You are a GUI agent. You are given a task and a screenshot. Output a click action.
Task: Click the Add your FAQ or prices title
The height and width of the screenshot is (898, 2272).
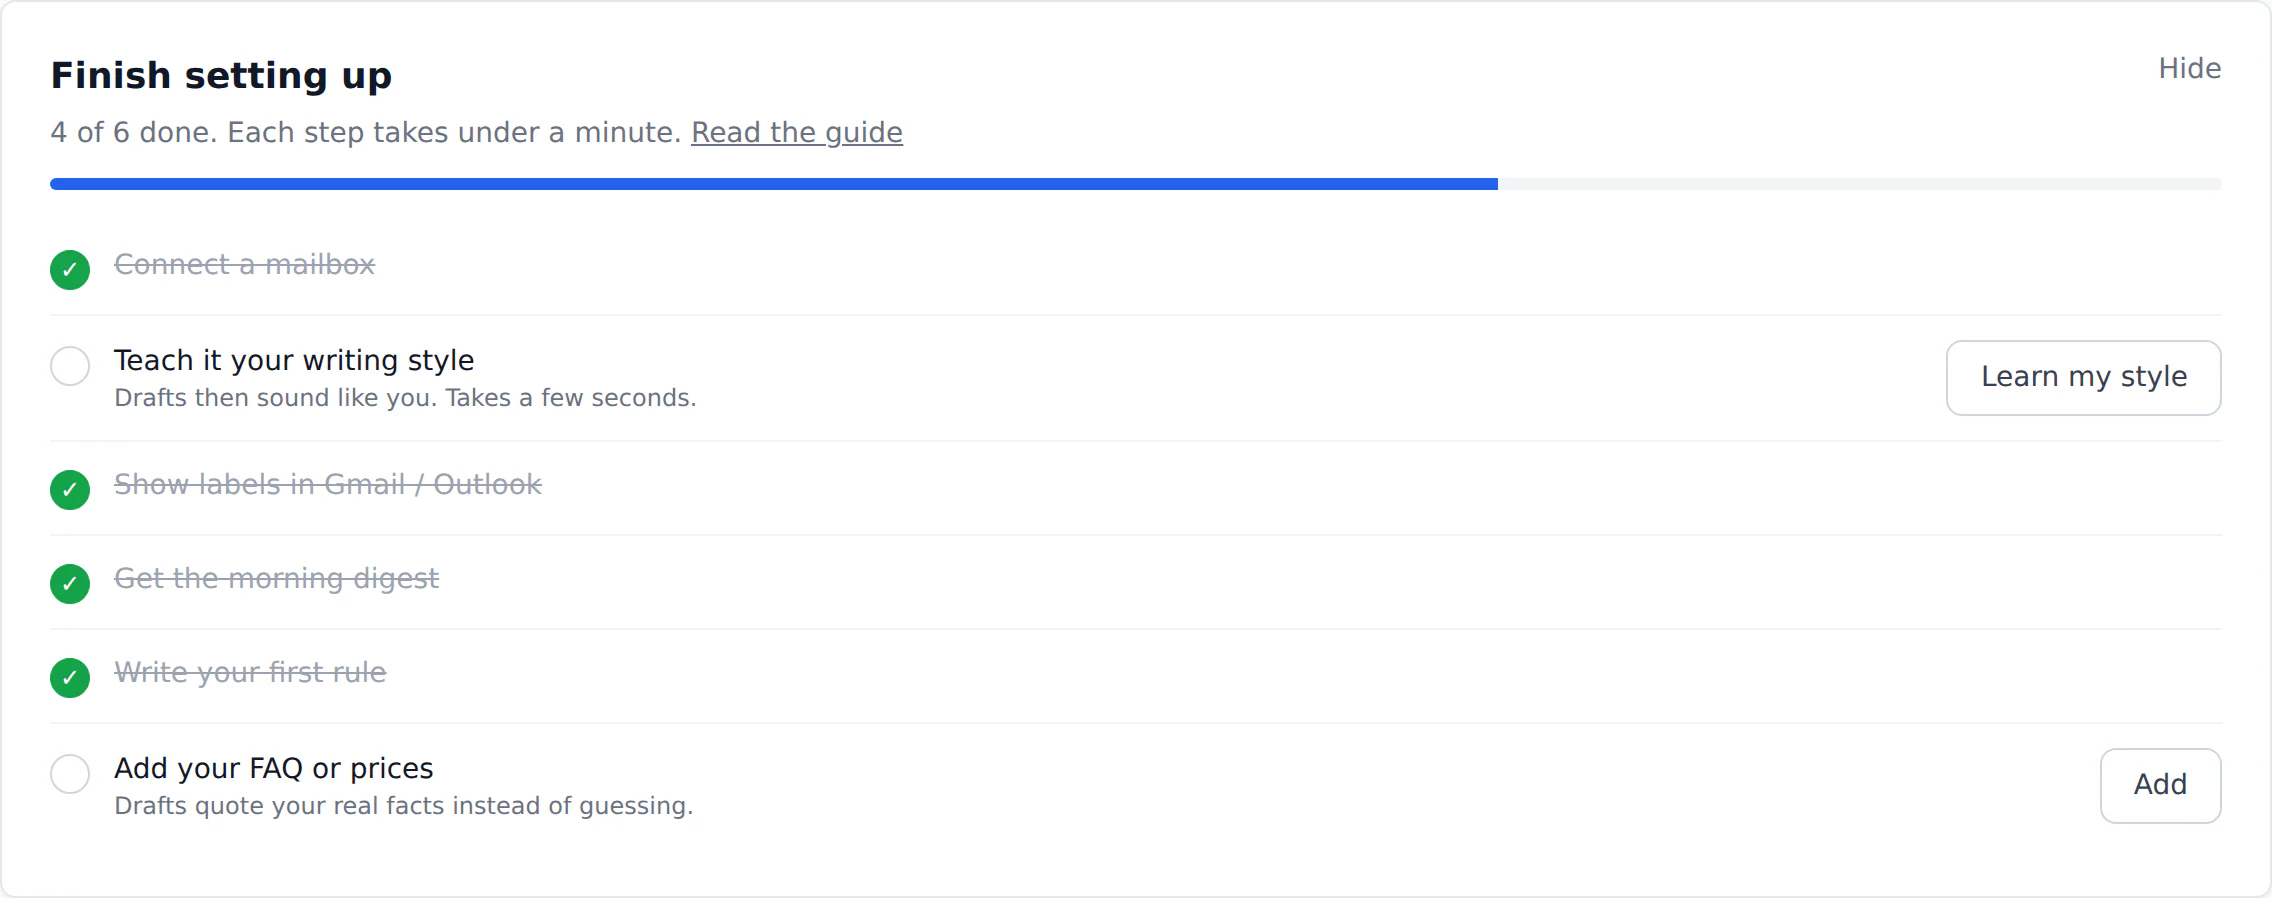click(274, 768)
